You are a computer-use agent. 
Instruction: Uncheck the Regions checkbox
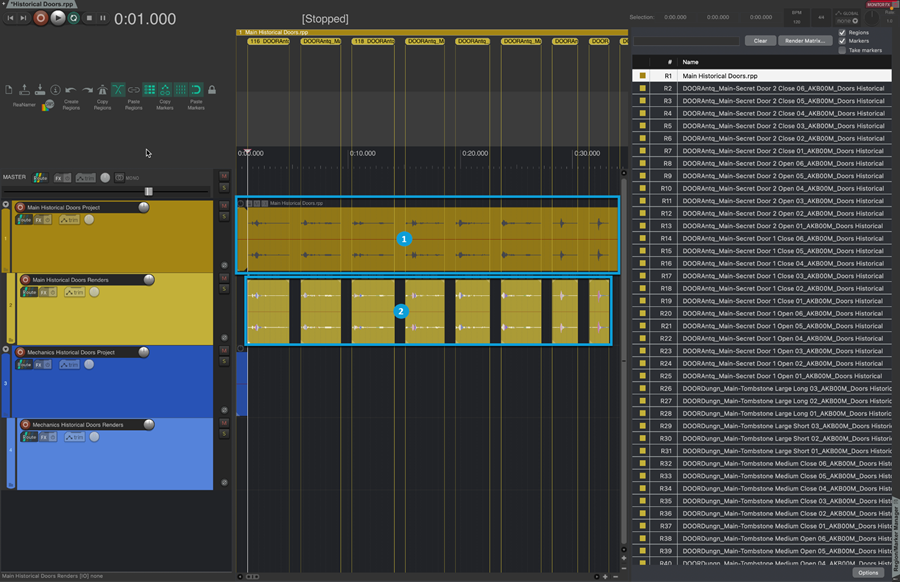pyautogui.click(x=842, y=32)
